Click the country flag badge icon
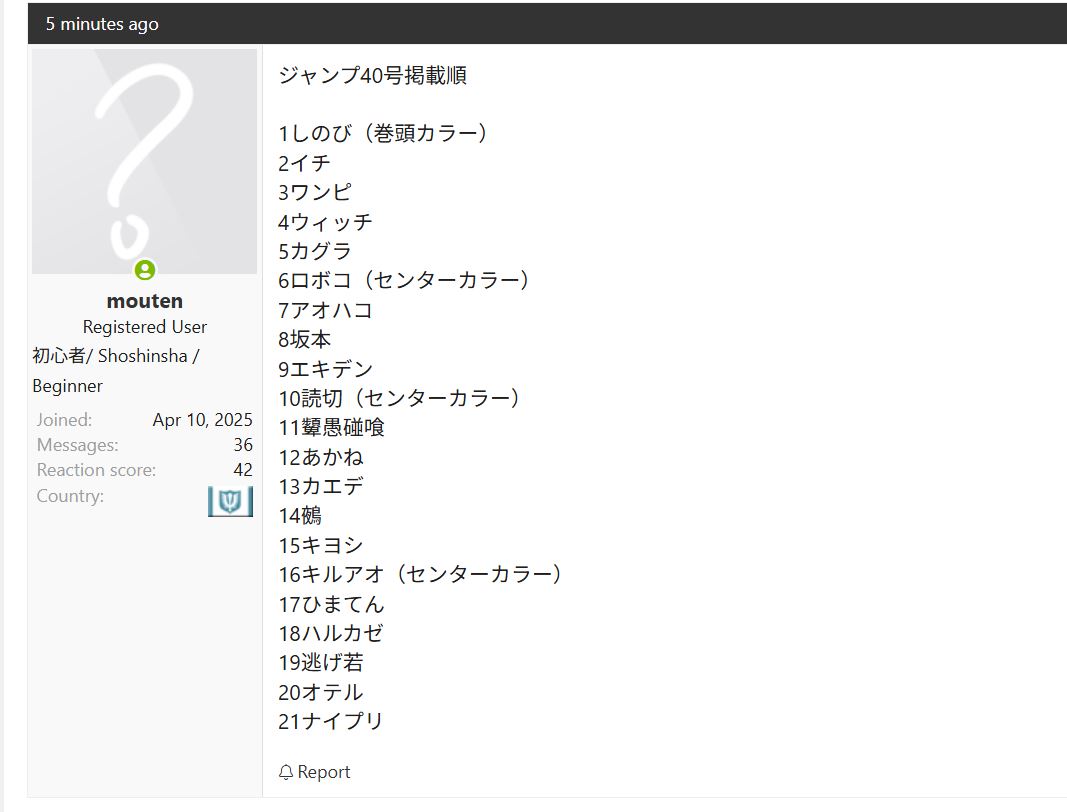 [x=231, y=501]
